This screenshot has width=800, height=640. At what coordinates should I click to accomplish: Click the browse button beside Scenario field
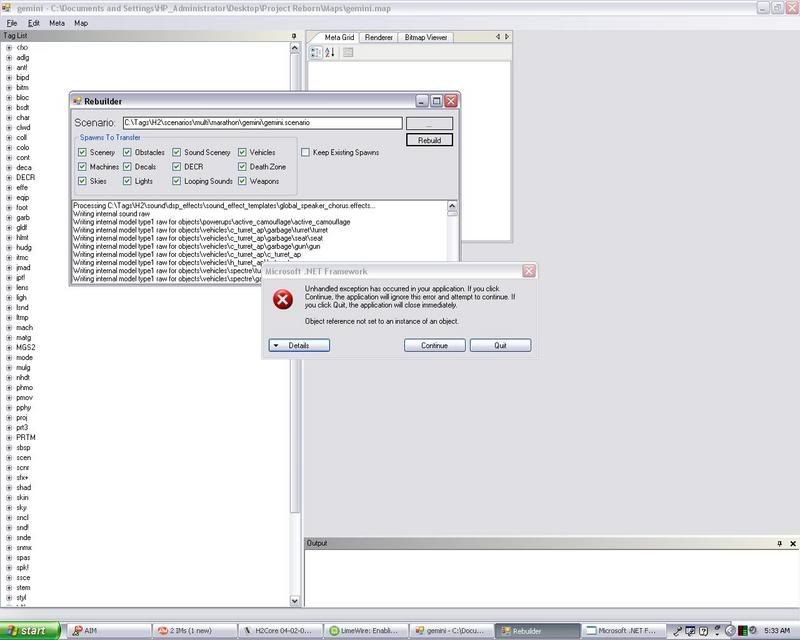tap(429, 123)
